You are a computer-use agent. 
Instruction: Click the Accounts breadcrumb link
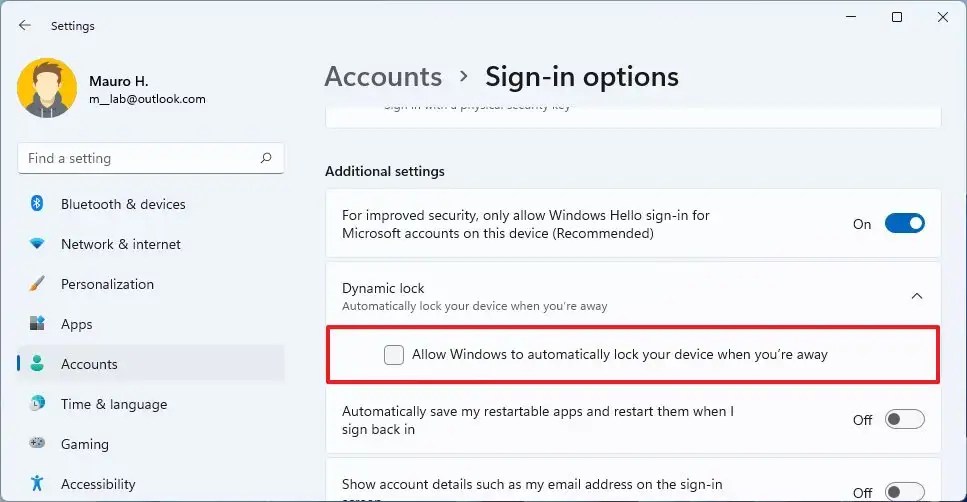(x=384, y=76)
